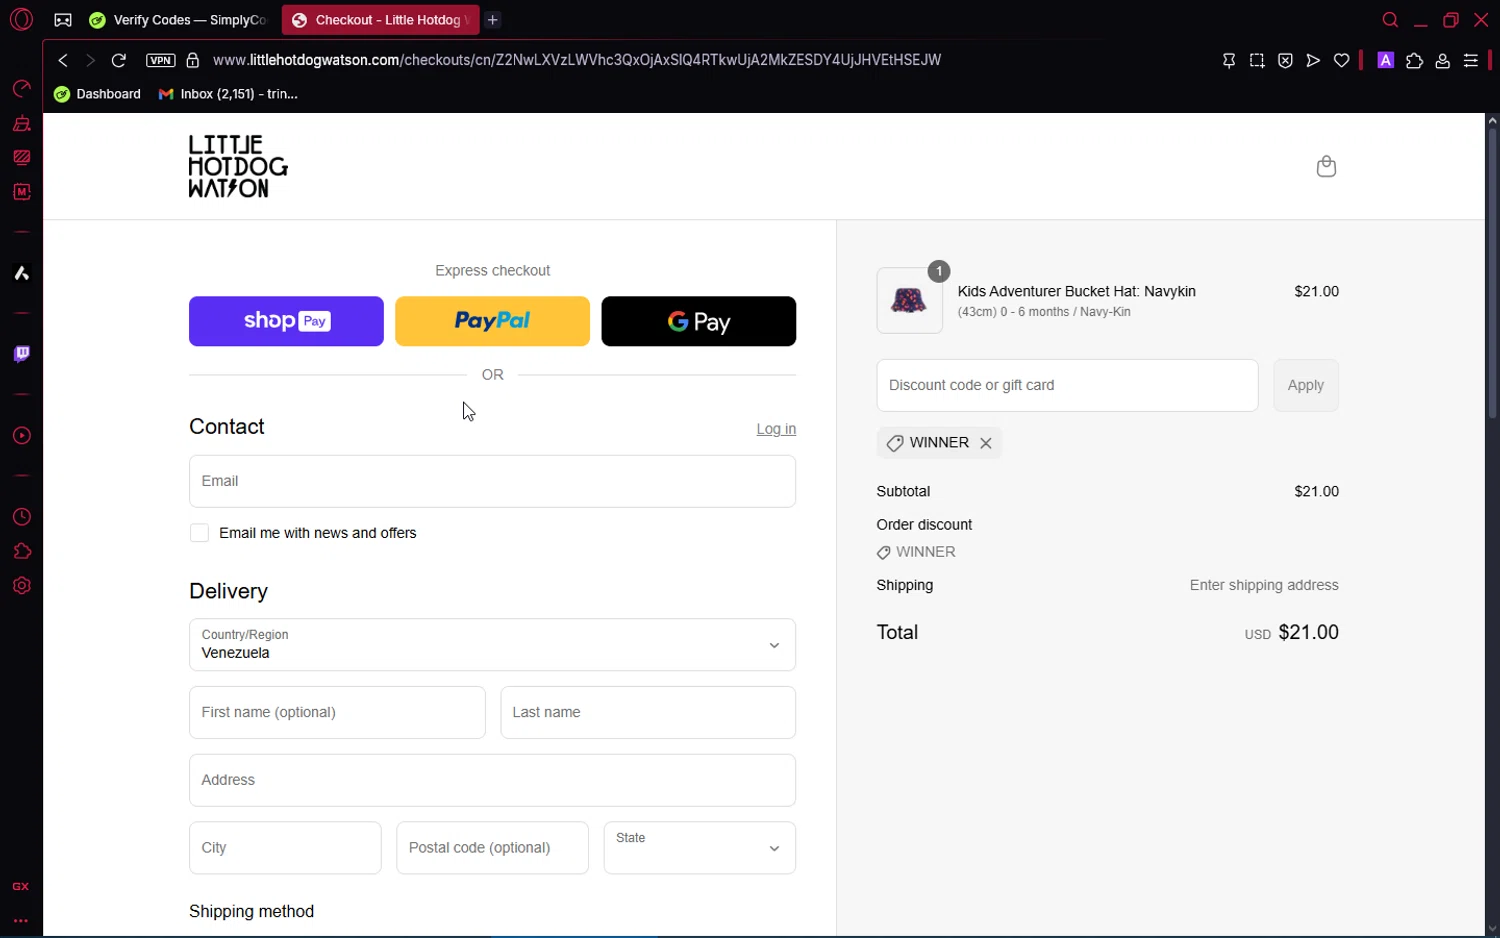
Task: Add page to bookmarks heart
Action: [1341, 60]
